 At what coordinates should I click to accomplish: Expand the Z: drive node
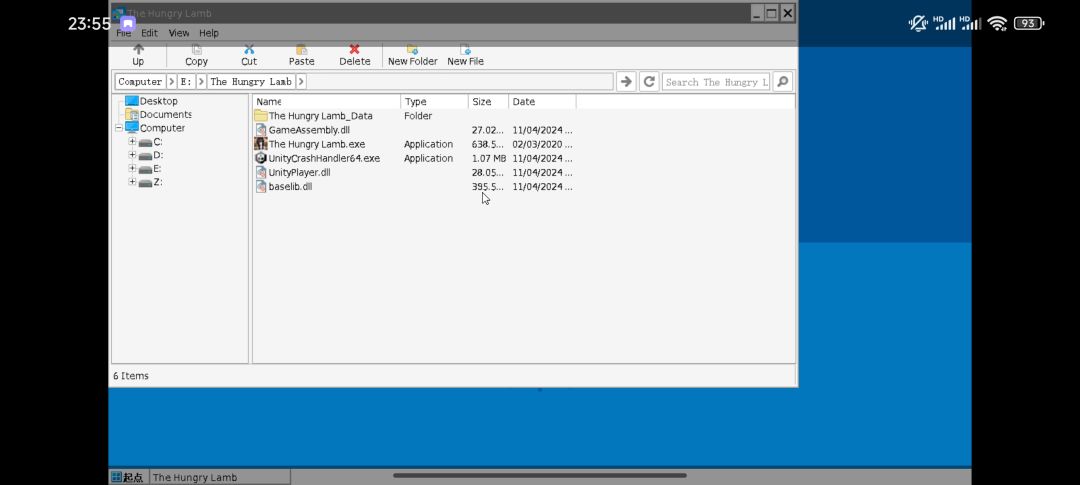pos(132,182)
